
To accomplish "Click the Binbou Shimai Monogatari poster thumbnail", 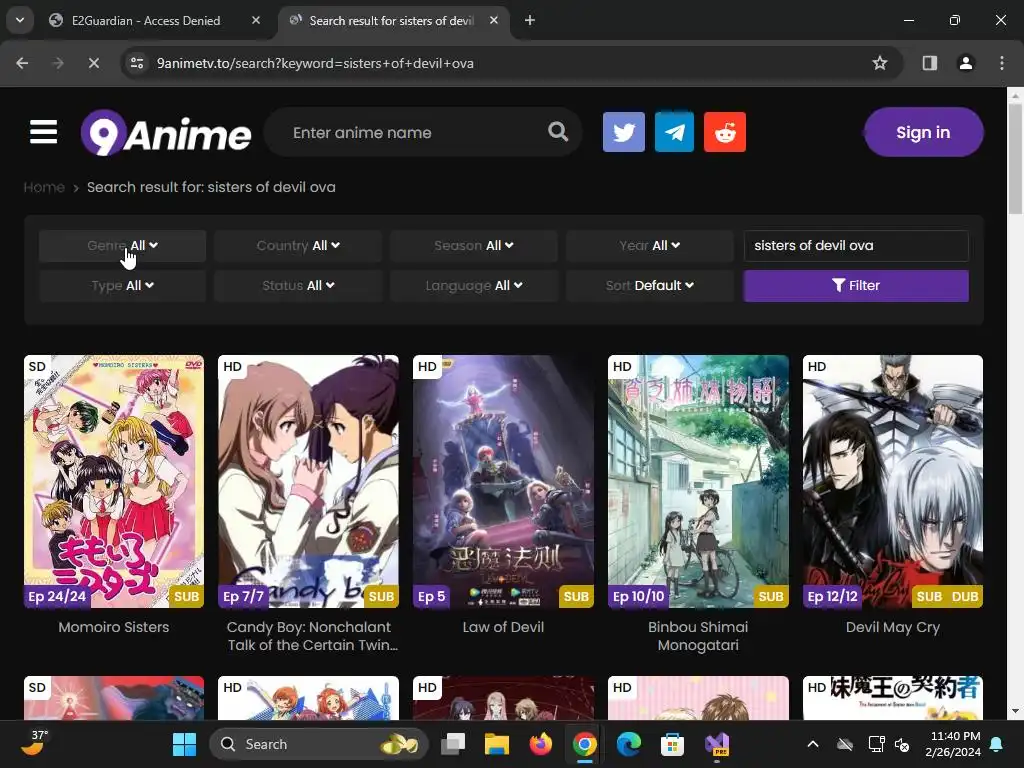I will pyautogui.click(x=697, y=481).
